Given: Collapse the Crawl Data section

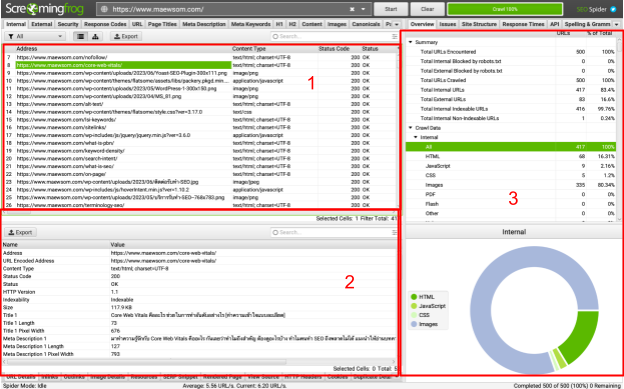Looking at the screenshot, I should (x=410, y=128).
